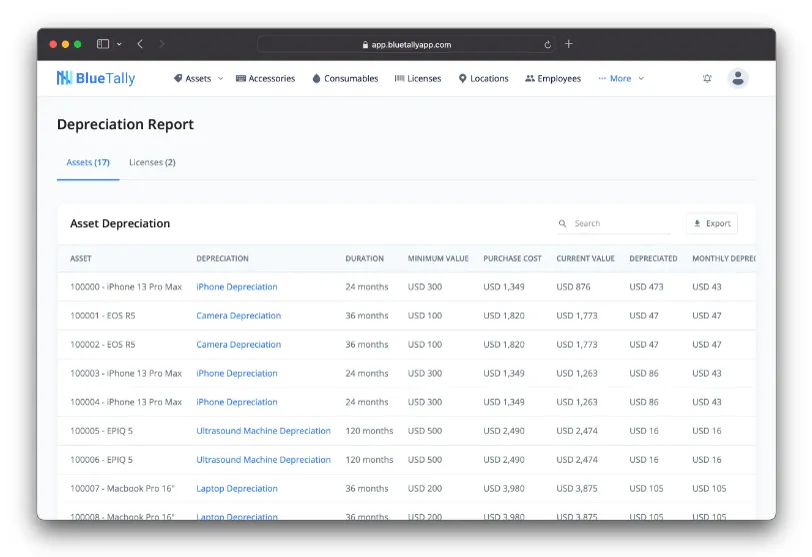Screen dimensions: 812x557
Task: Click the Asset Depreciation table title
Action: 120,224
